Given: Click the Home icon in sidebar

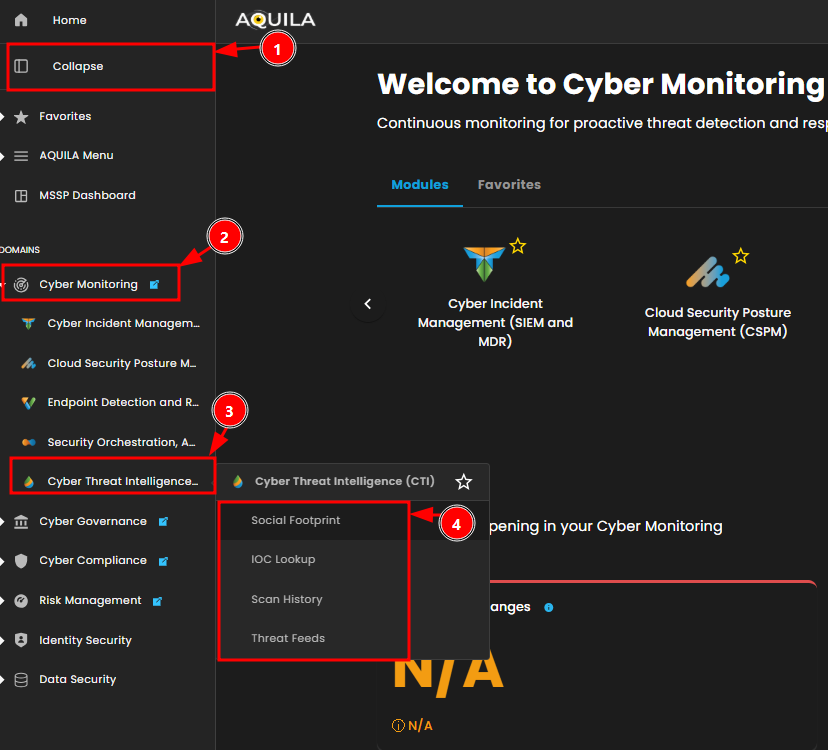Looking at the screenshot, I should coord(21,20).
